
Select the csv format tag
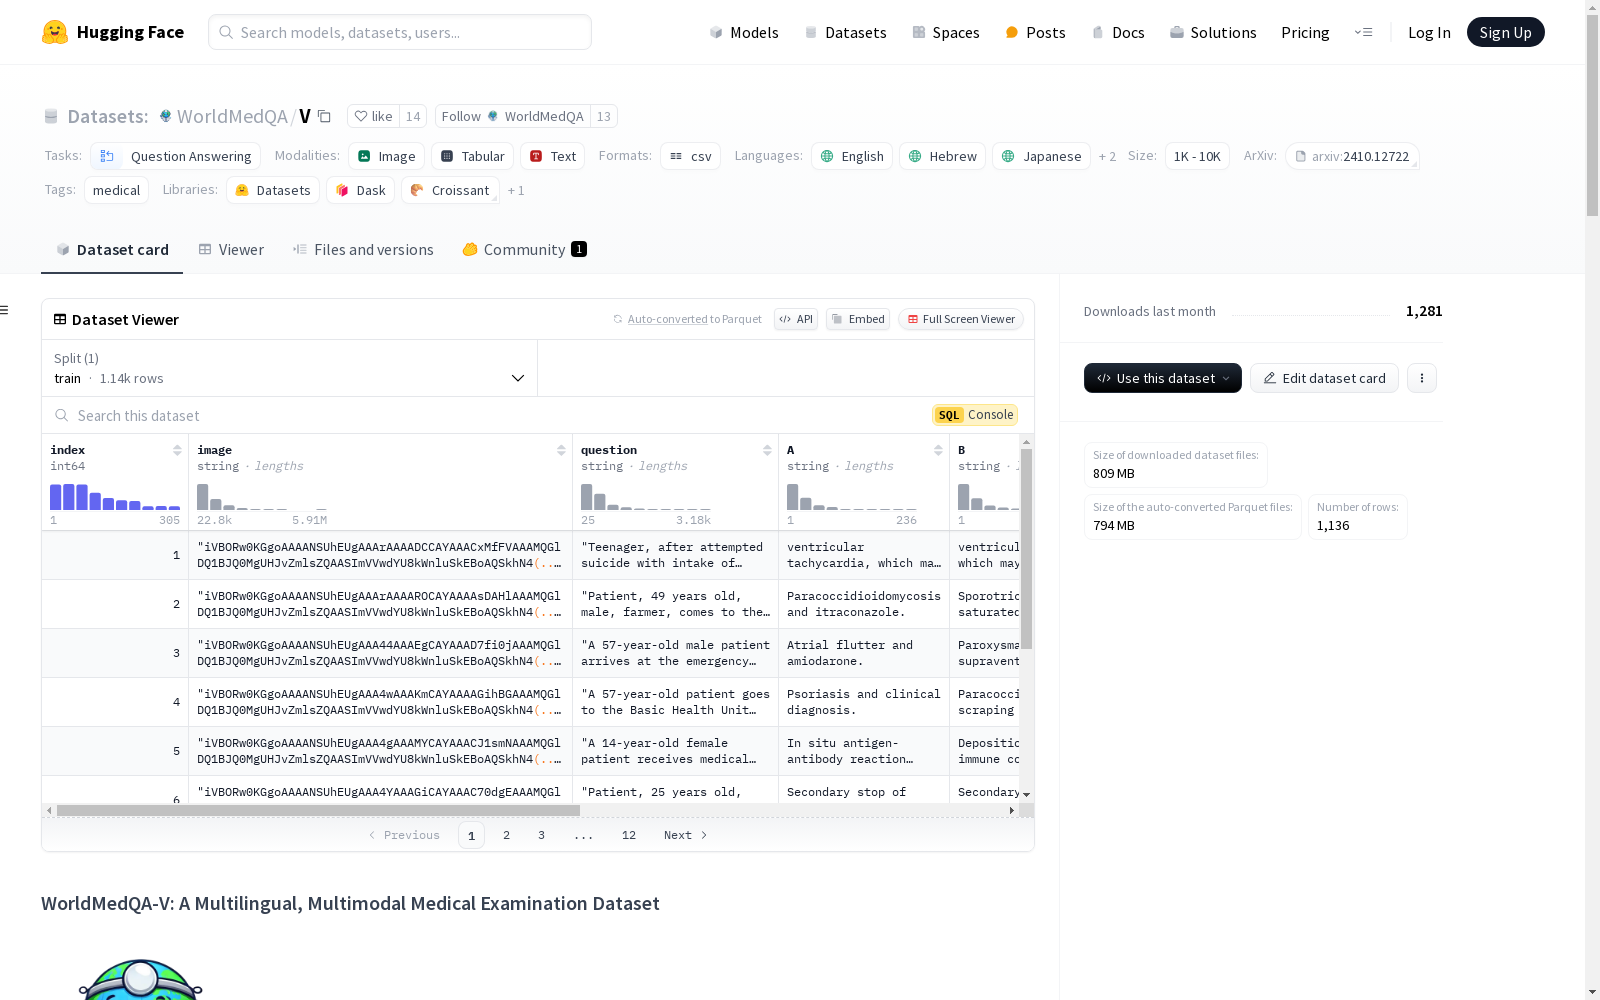(x=690, y=156)
